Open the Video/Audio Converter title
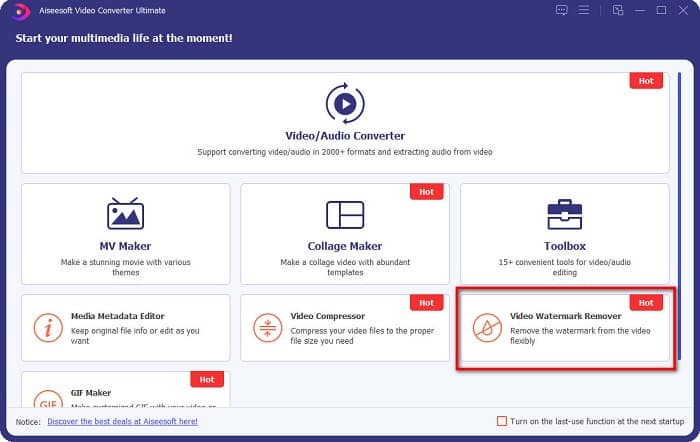Viewport: 700px width, 442px height. (345, 136)
